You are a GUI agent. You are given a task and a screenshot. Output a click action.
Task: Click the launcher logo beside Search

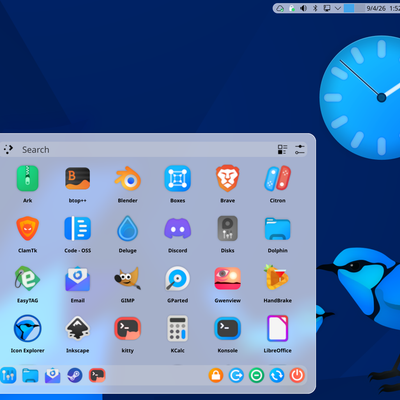(9, 149)
